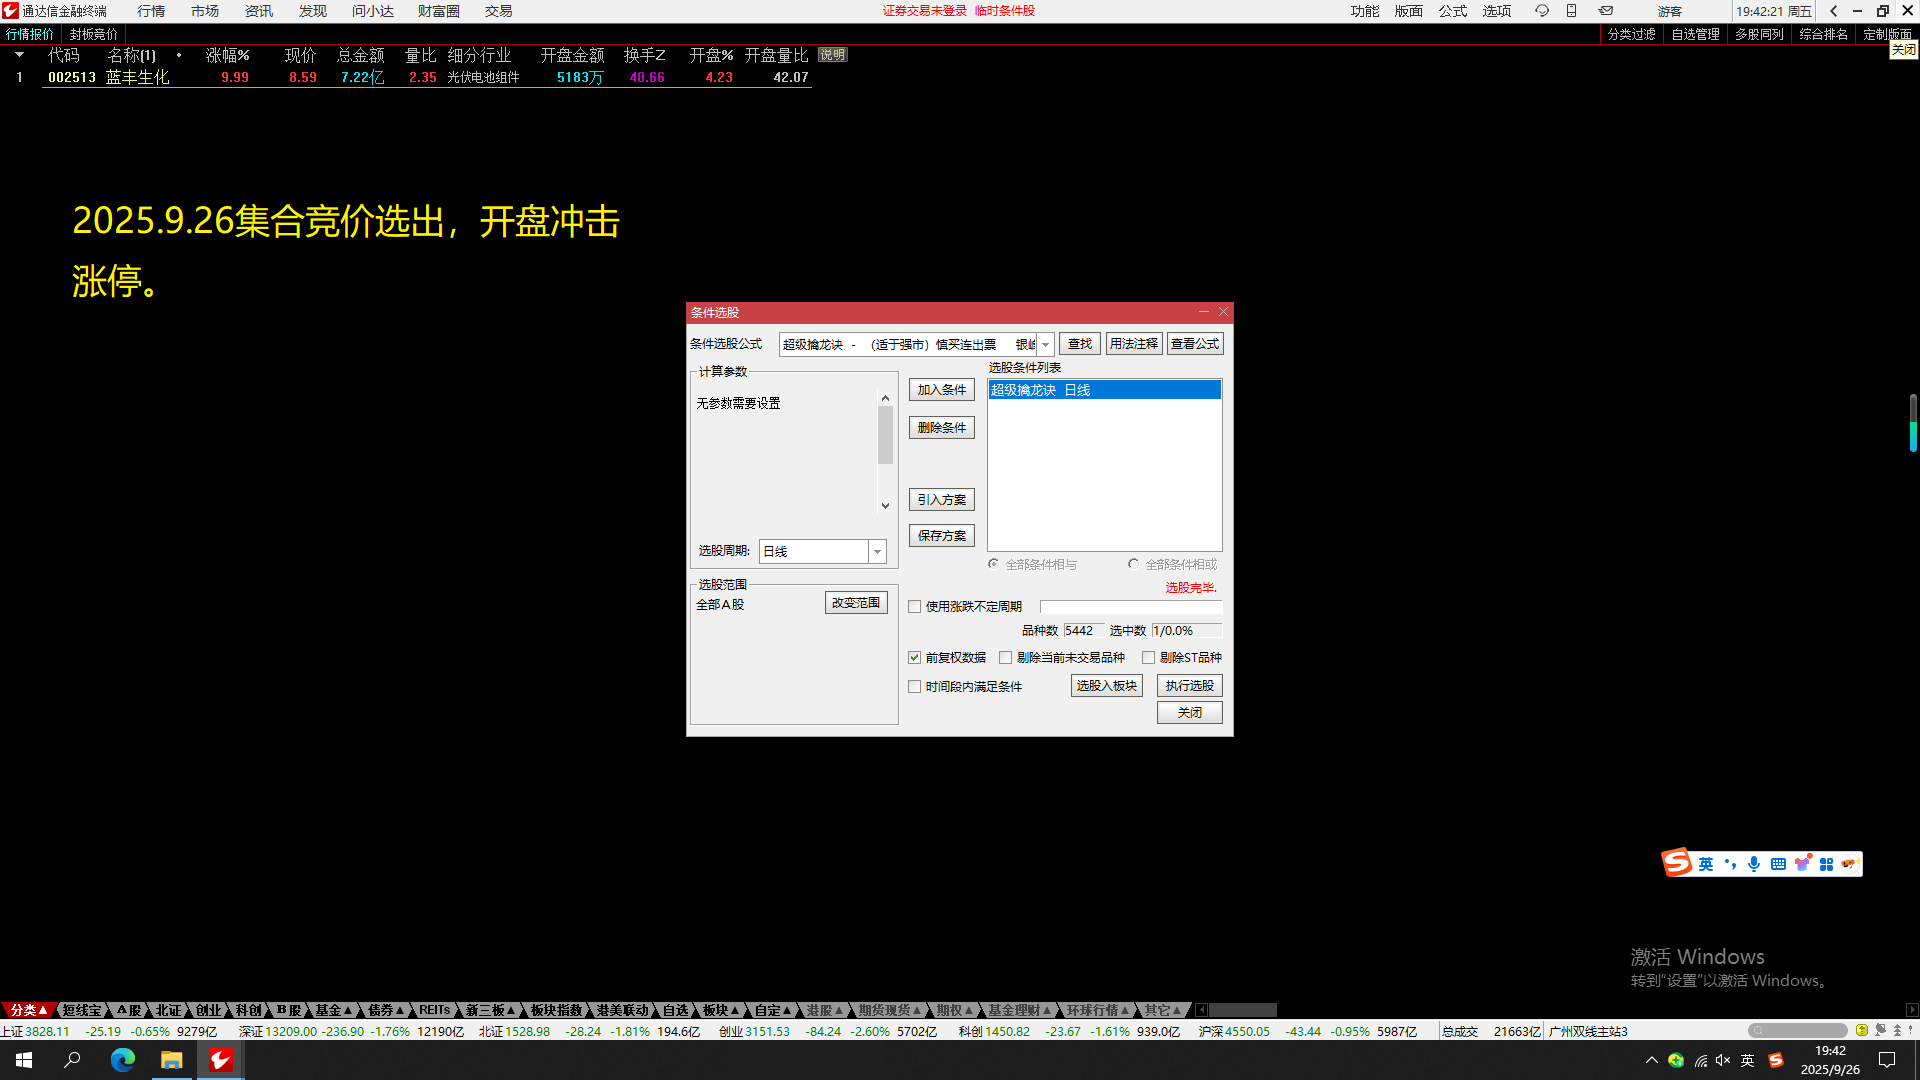Enable 剔除ST品种 checkbox
Image resolution: width=1920 pixels, height=1080 pixels.
tap(1149, 658)
